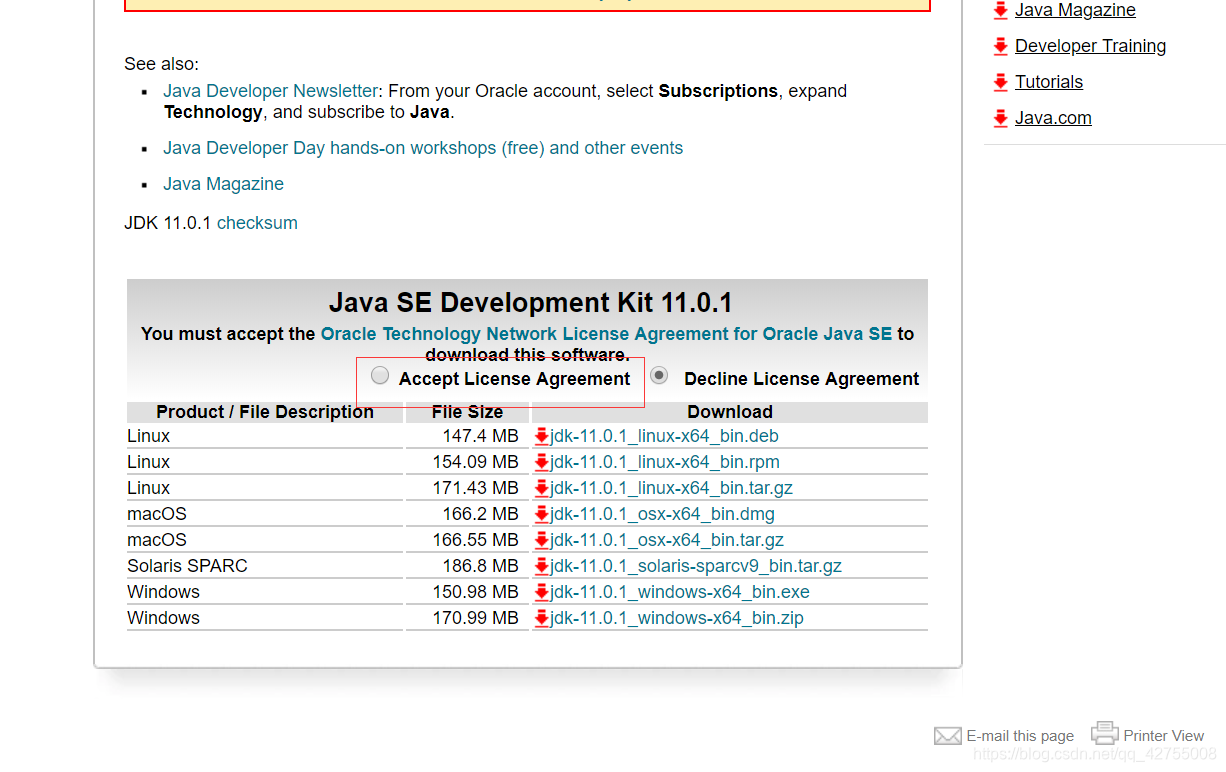Click the red arrow icon beside Java.com

pos(1000,118)
